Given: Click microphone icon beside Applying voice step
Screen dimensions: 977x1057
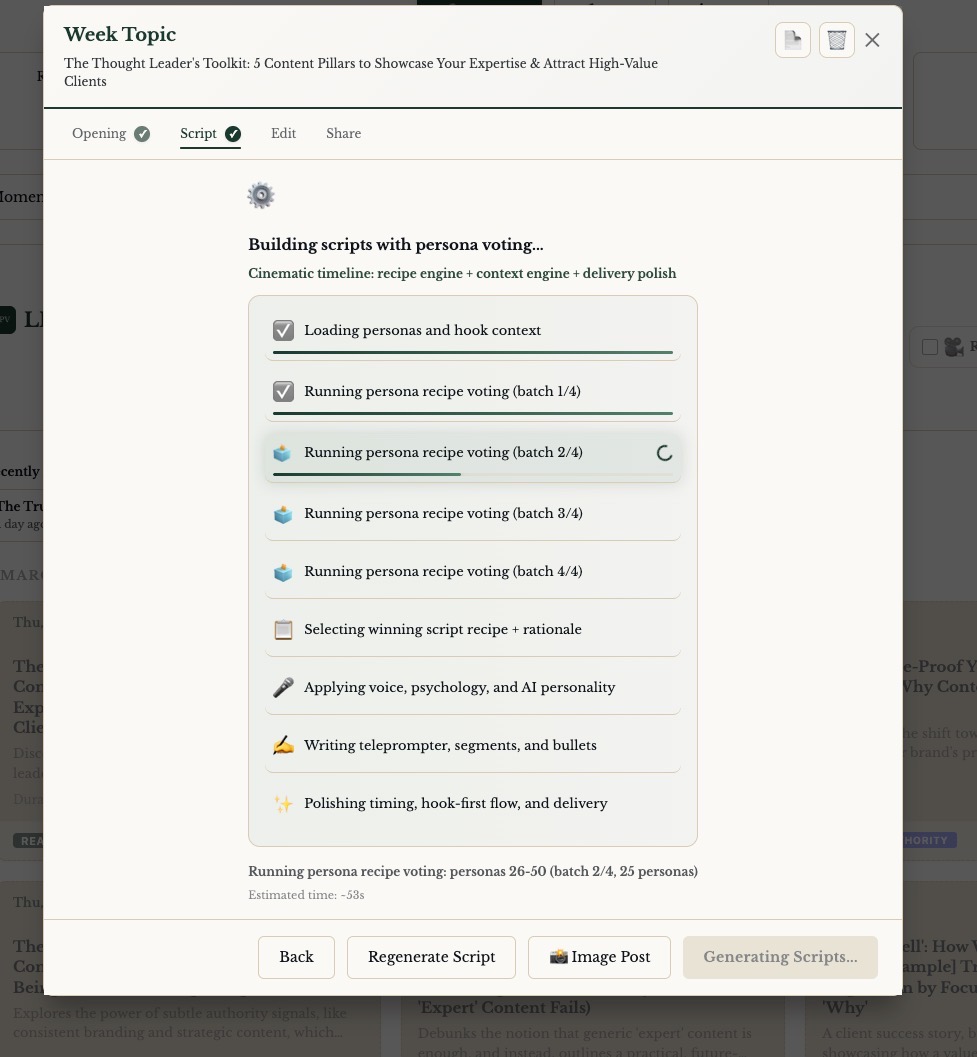Looking at the screenshot, I should click(x=283, y=688).
